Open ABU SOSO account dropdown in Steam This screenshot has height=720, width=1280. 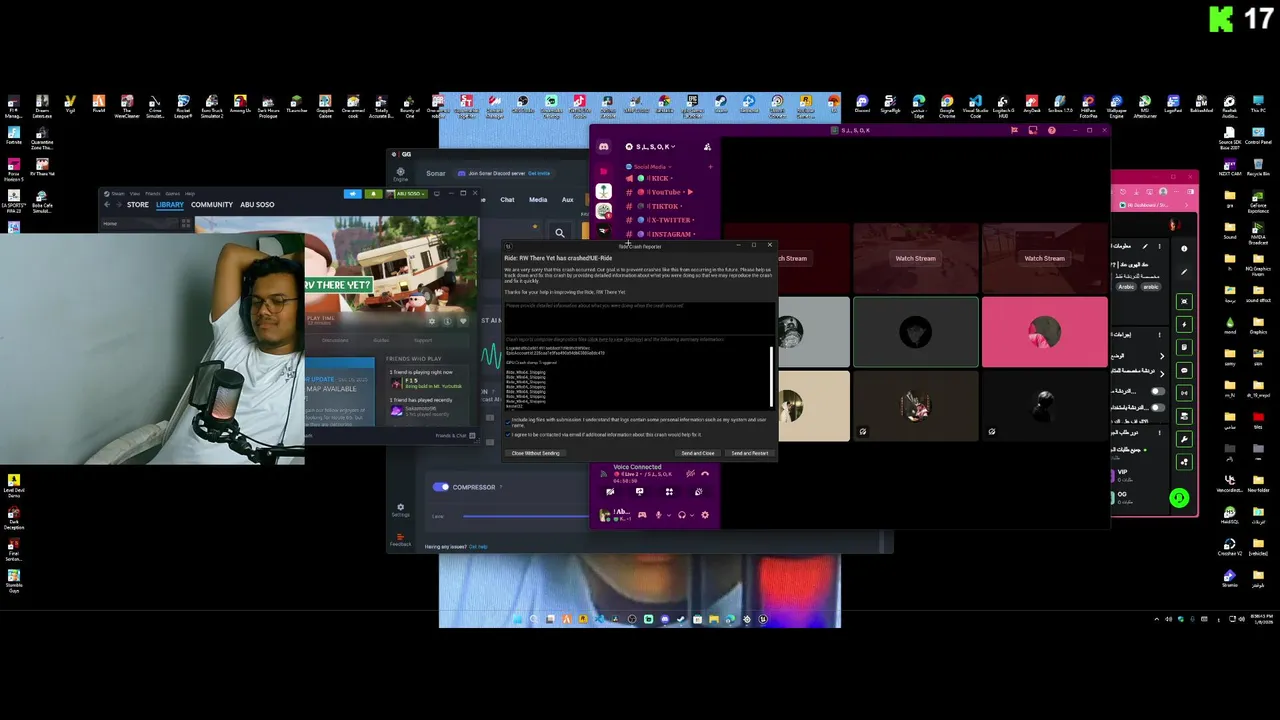407,193
